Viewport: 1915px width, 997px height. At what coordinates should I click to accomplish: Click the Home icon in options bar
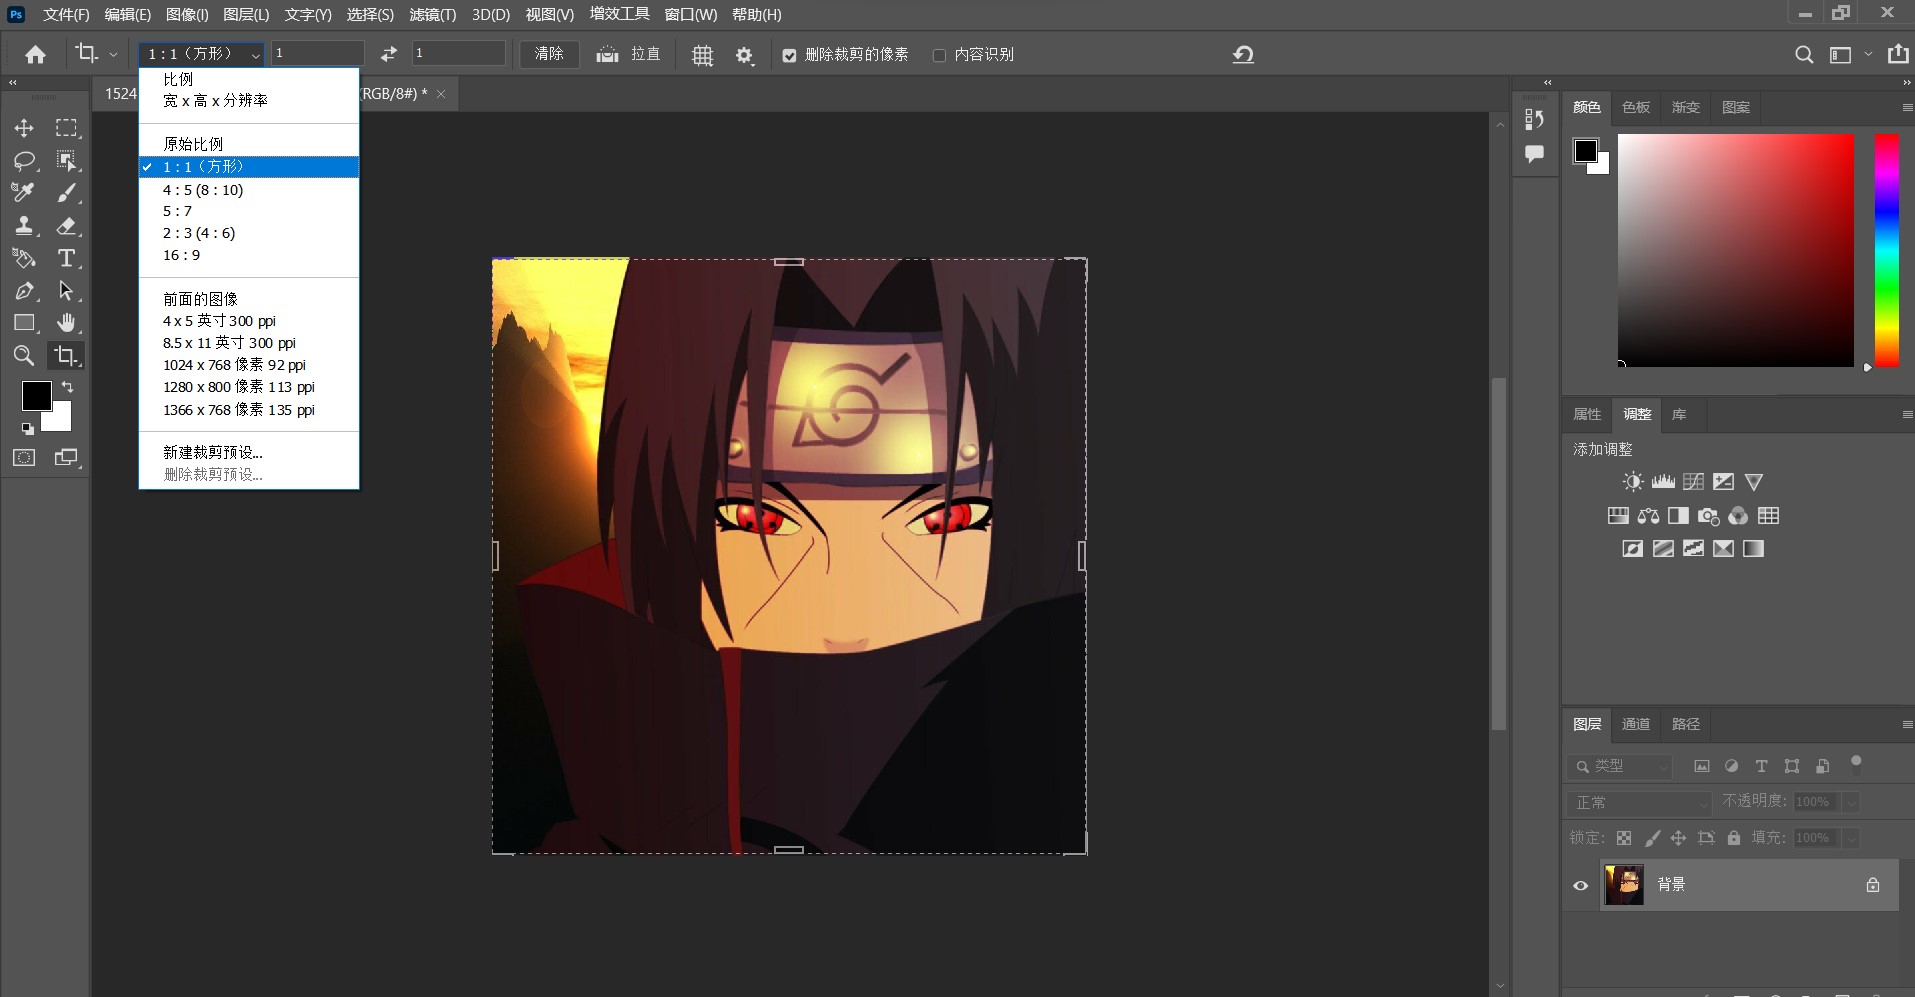(x=35, y=54)
